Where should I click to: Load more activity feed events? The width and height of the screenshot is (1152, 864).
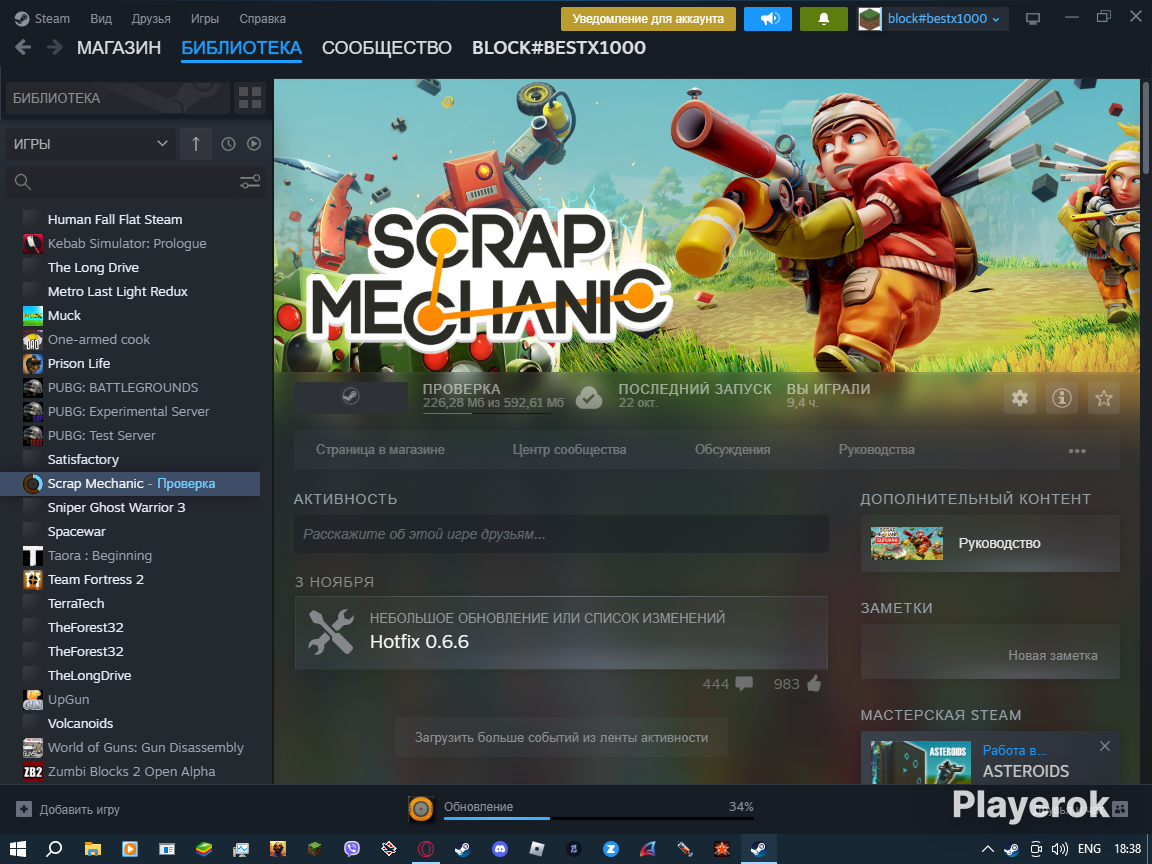[561, 738]
